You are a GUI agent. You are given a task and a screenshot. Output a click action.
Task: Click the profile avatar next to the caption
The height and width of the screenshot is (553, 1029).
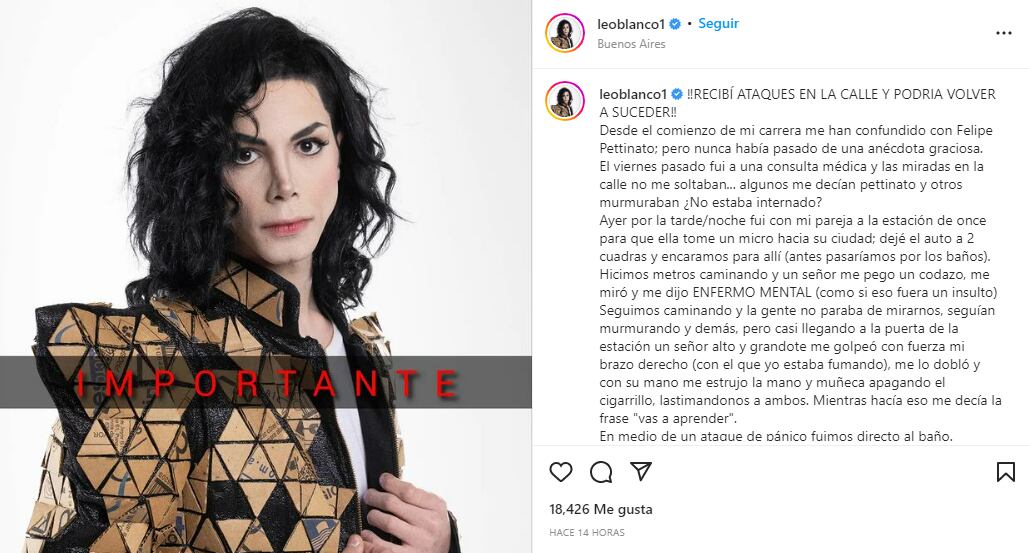564,100
